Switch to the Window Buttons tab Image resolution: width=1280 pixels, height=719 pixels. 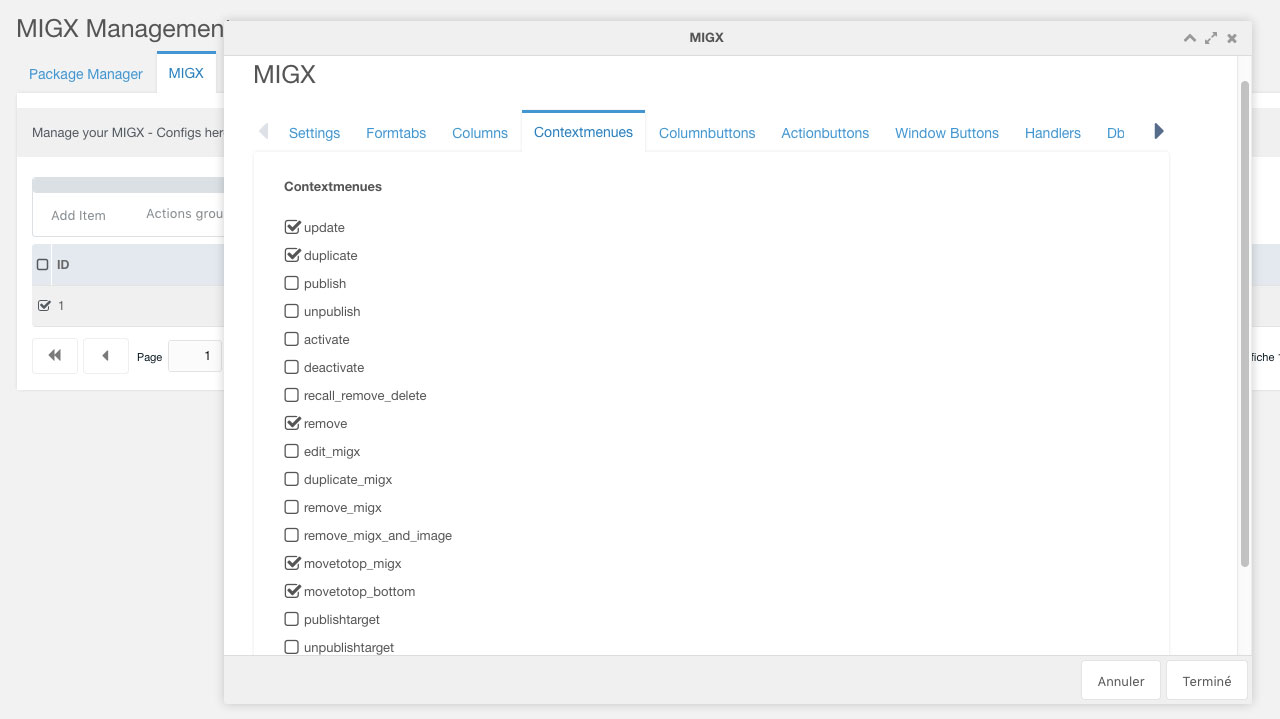click(x=947, y=133)
